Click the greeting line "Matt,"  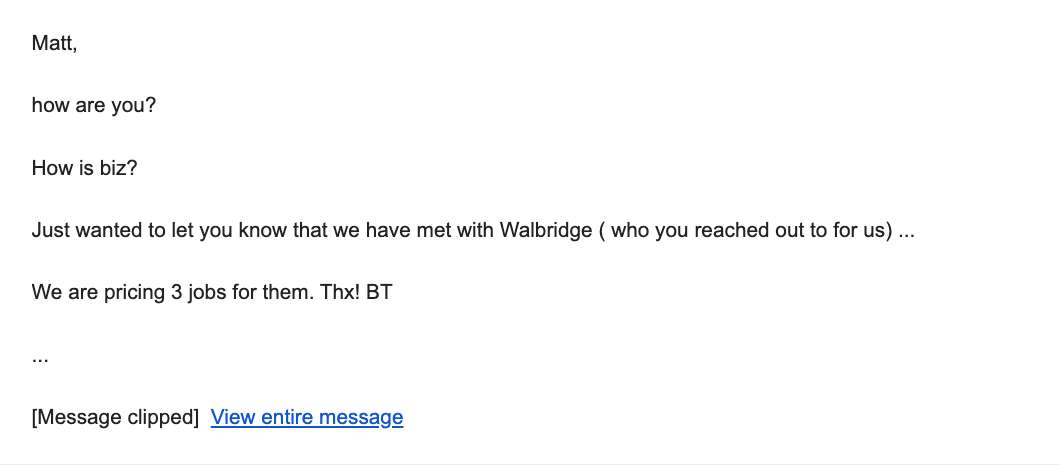(55, 43)
